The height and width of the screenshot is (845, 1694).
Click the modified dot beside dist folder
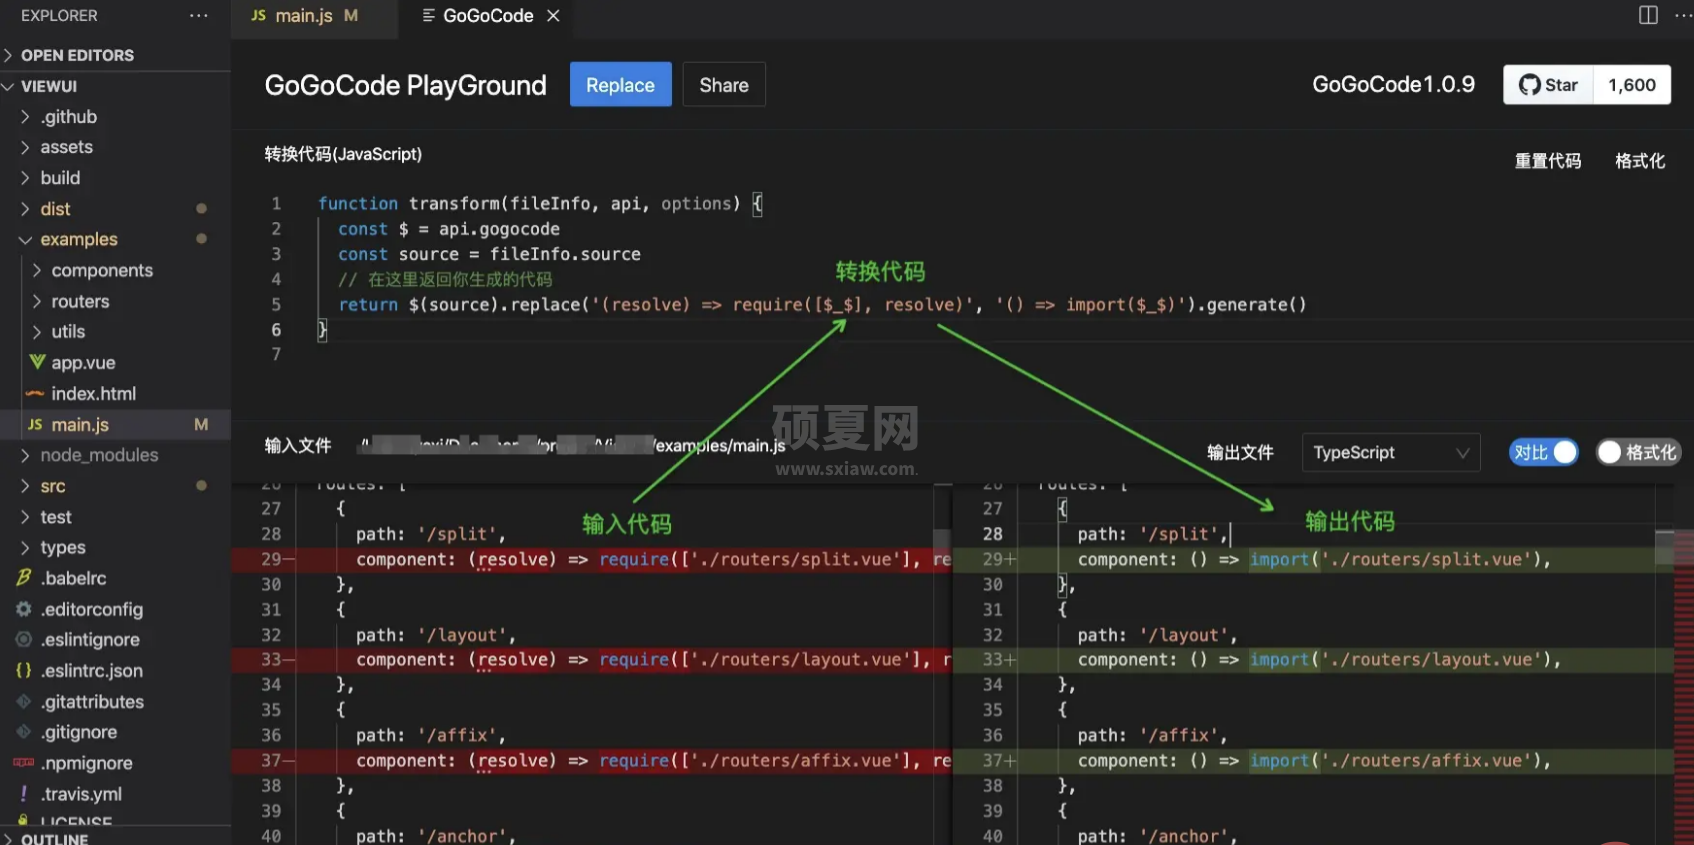(x=201, y=209)
